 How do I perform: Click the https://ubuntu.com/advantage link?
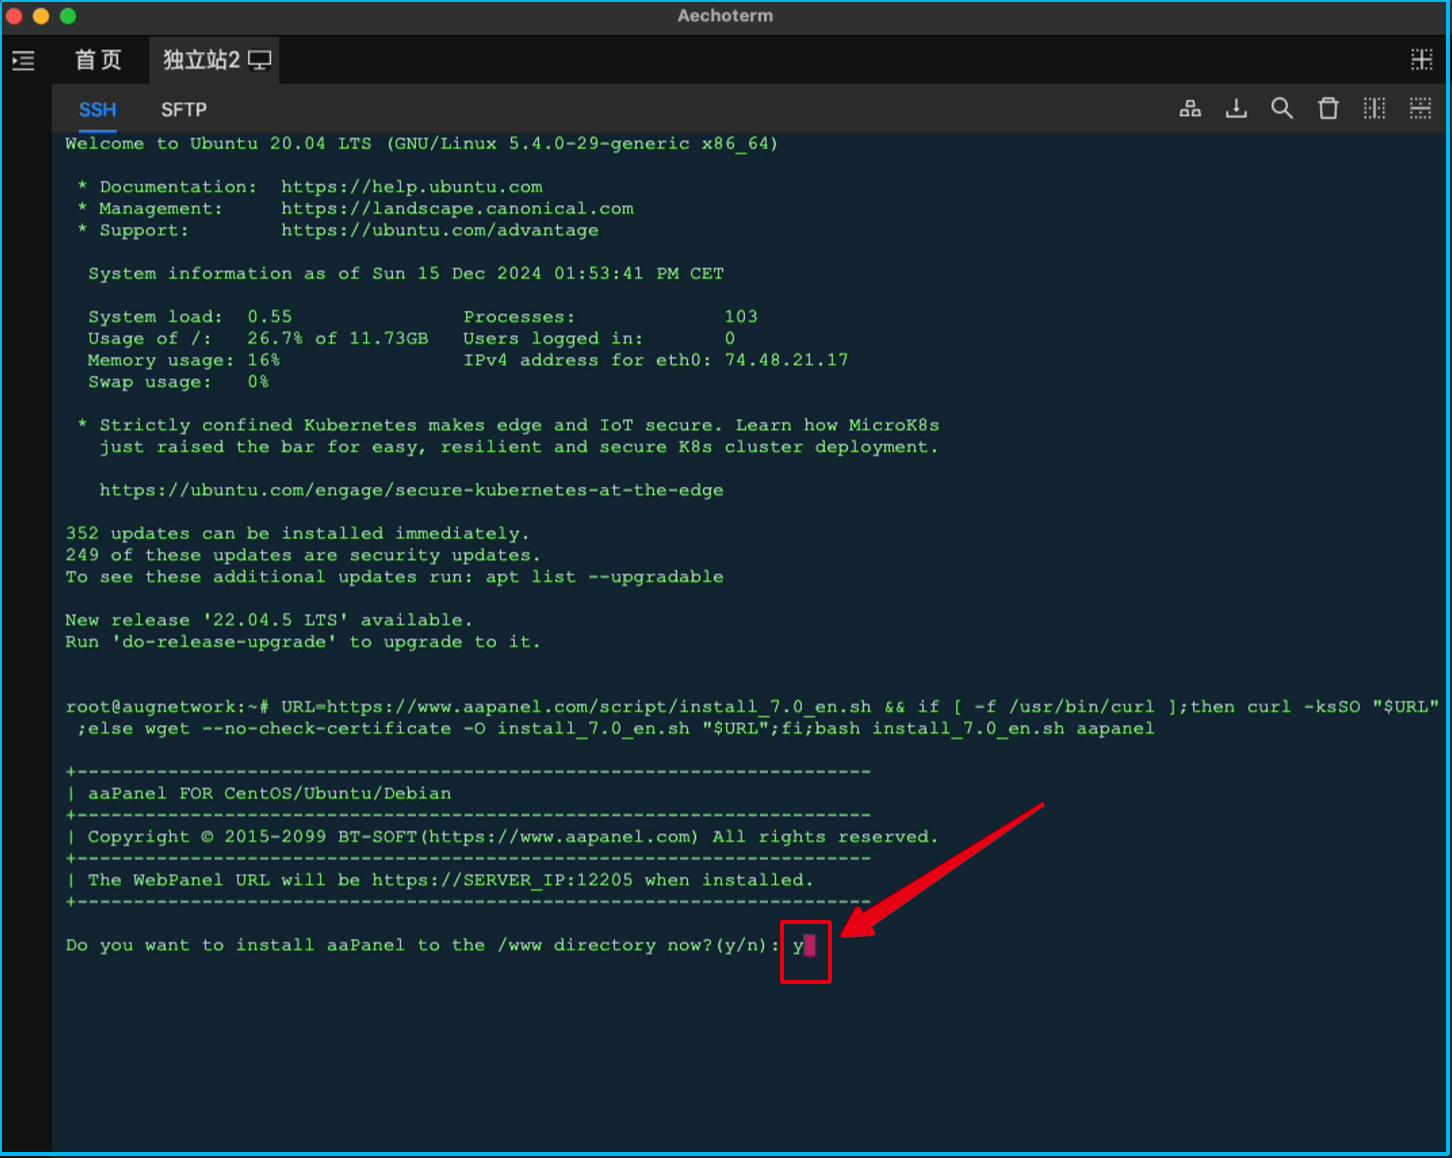(x=440, y=230)
